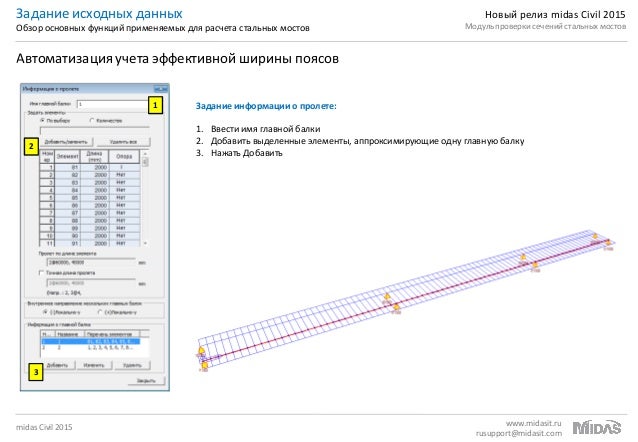
Task: Select highlighted girder row listing elements 81, 82
Action: 91,341
